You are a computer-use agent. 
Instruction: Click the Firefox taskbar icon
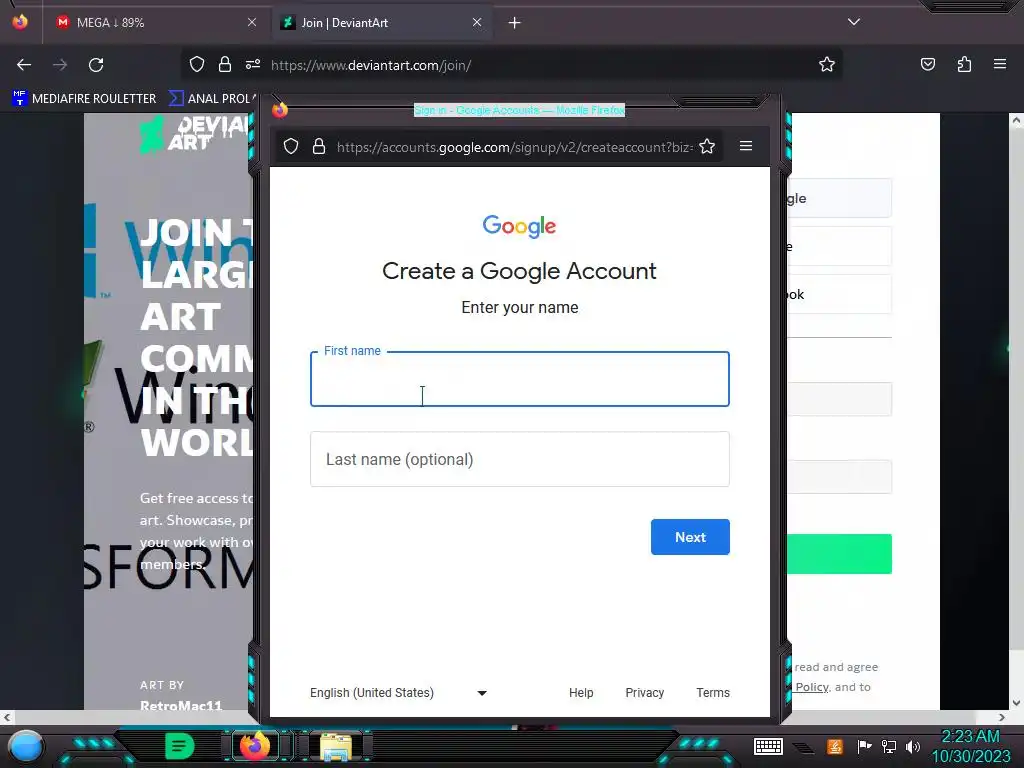[x=255, y=746]
